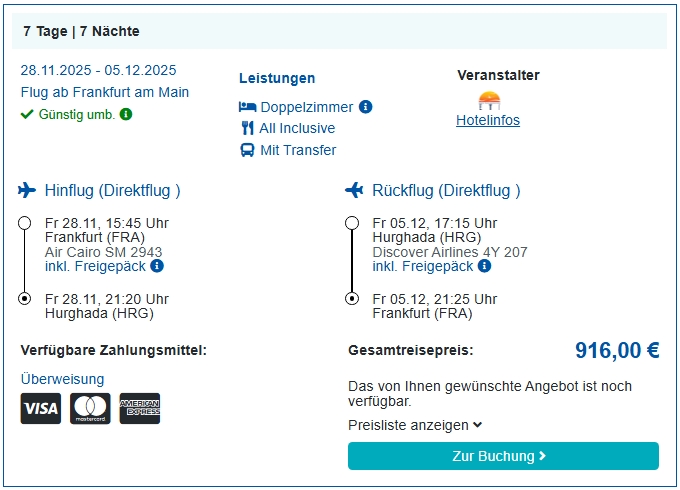Open the Hinflug inkl. Freigepäck link
Screen dimensions: 680x490
click(x=95, y=266)
